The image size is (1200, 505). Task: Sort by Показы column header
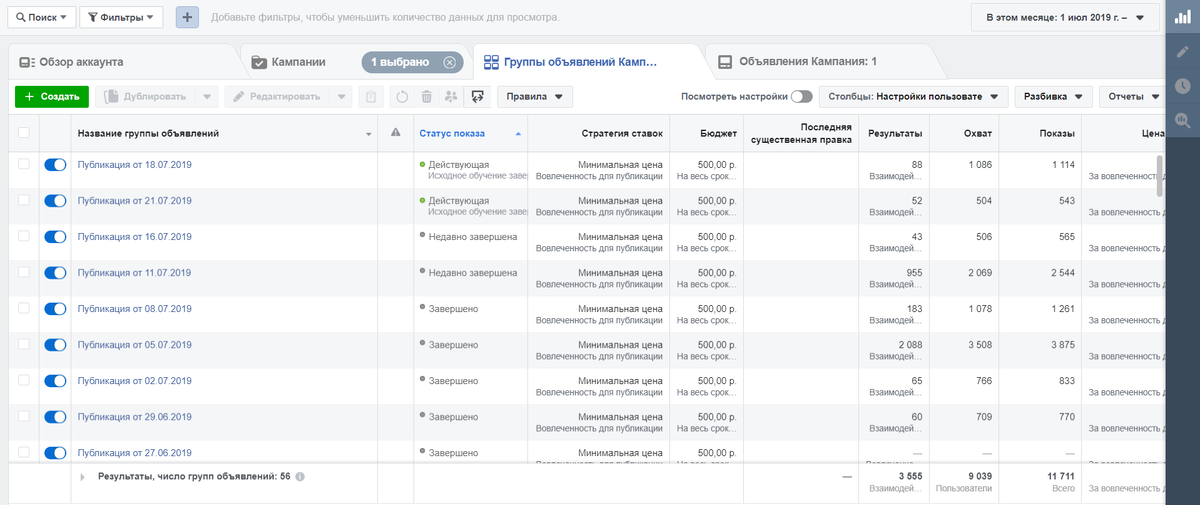1057,133
